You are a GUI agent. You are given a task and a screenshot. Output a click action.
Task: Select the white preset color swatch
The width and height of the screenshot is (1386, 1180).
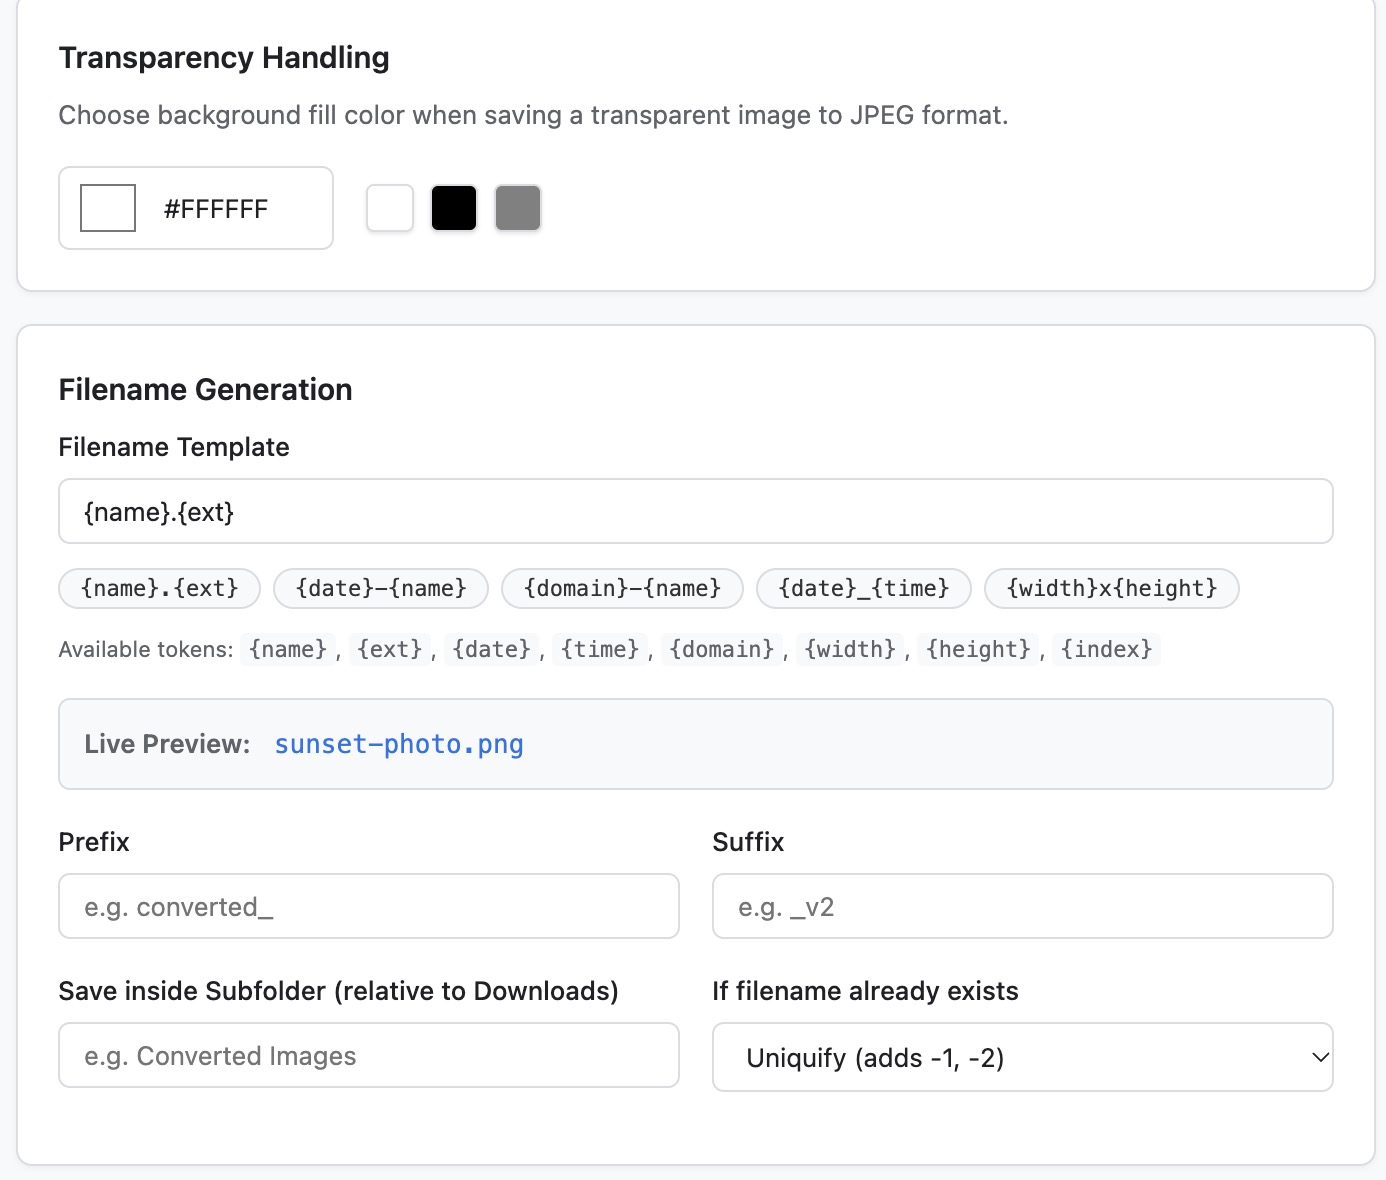click(x=390, y=208)
